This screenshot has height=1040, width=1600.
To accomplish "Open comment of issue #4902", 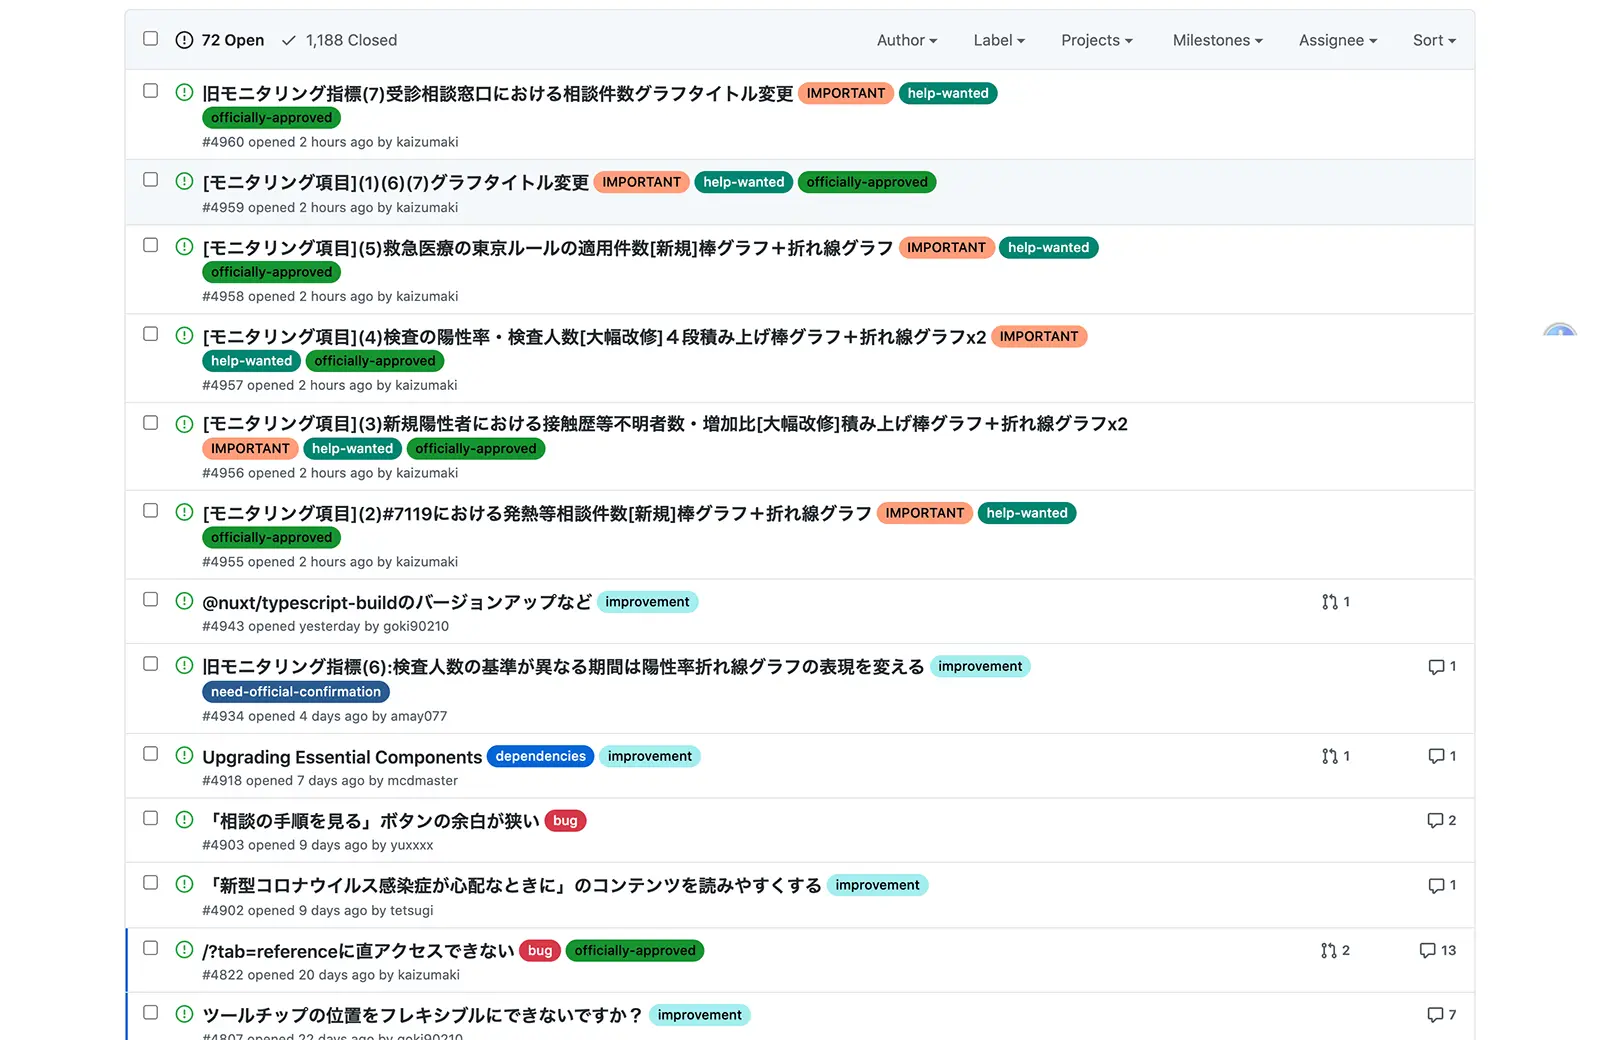I will 1442,885.
